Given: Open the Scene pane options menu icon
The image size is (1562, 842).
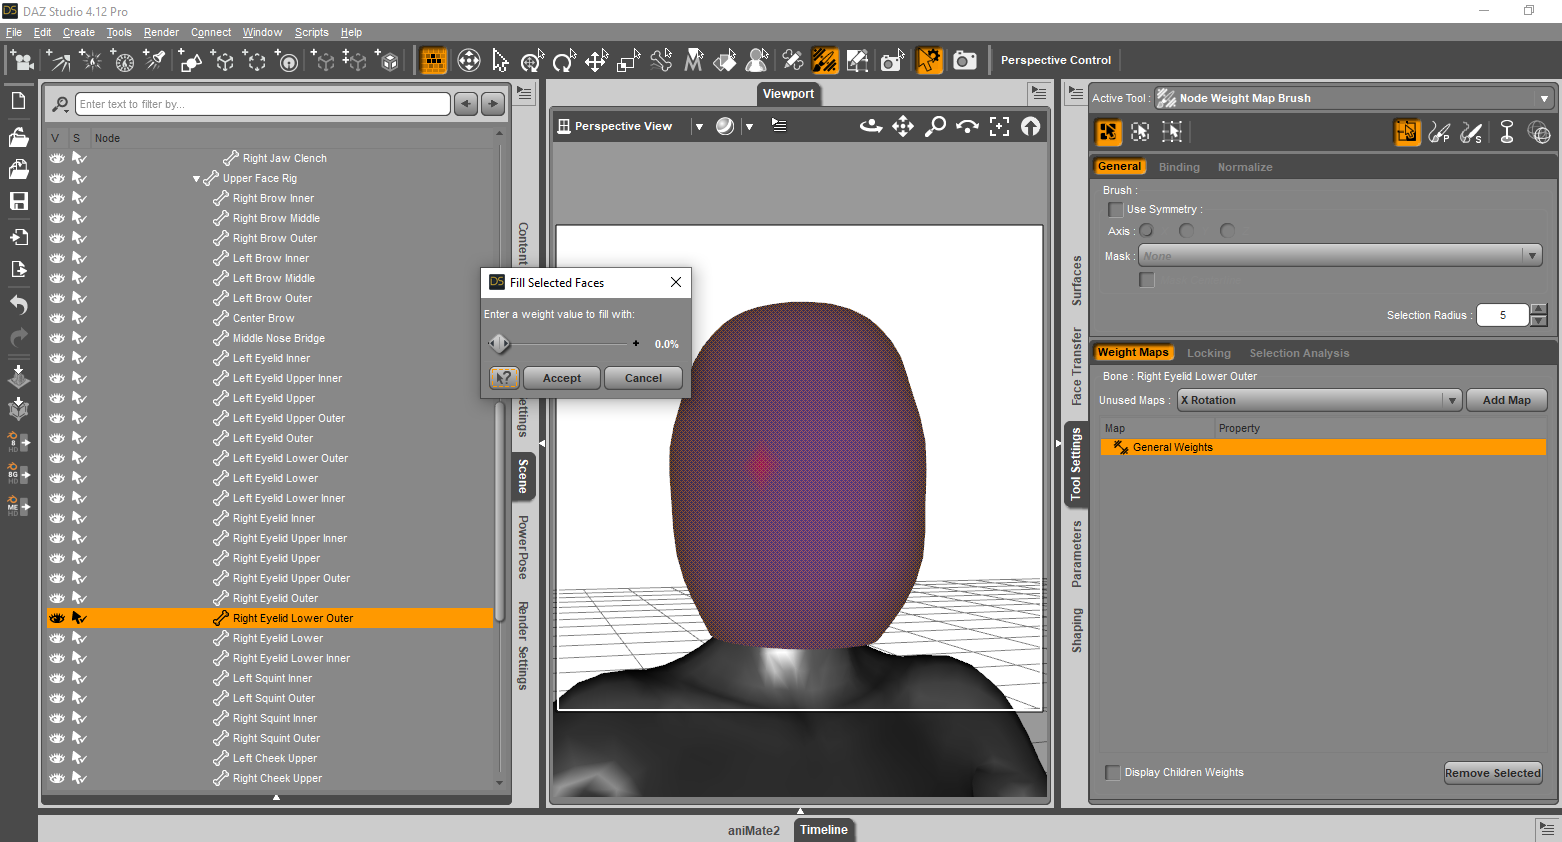Looking at the screenshot, I should [524, 93].
